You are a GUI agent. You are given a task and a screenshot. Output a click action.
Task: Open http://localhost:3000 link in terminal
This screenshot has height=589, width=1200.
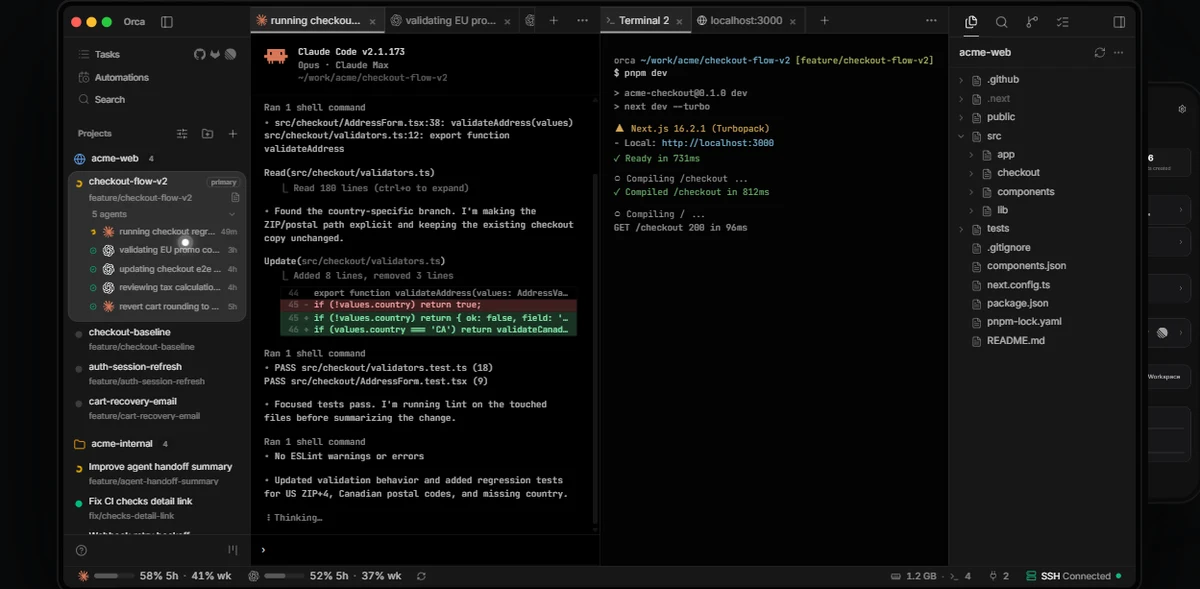[717, 143]
